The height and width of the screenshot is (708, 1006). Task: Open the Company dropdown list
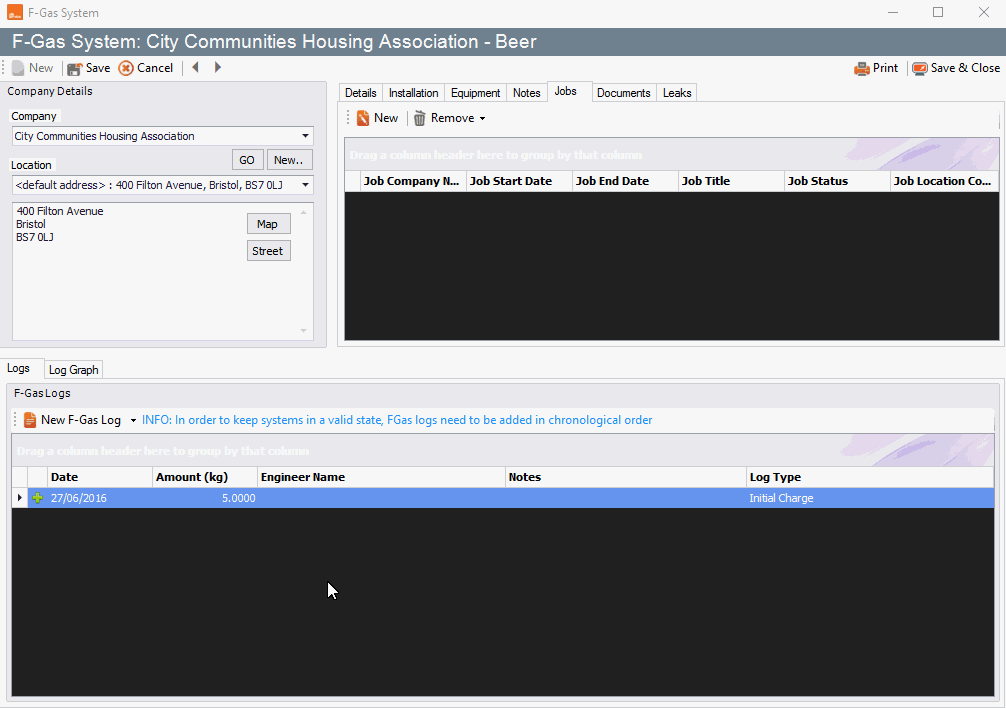point(305,136)
